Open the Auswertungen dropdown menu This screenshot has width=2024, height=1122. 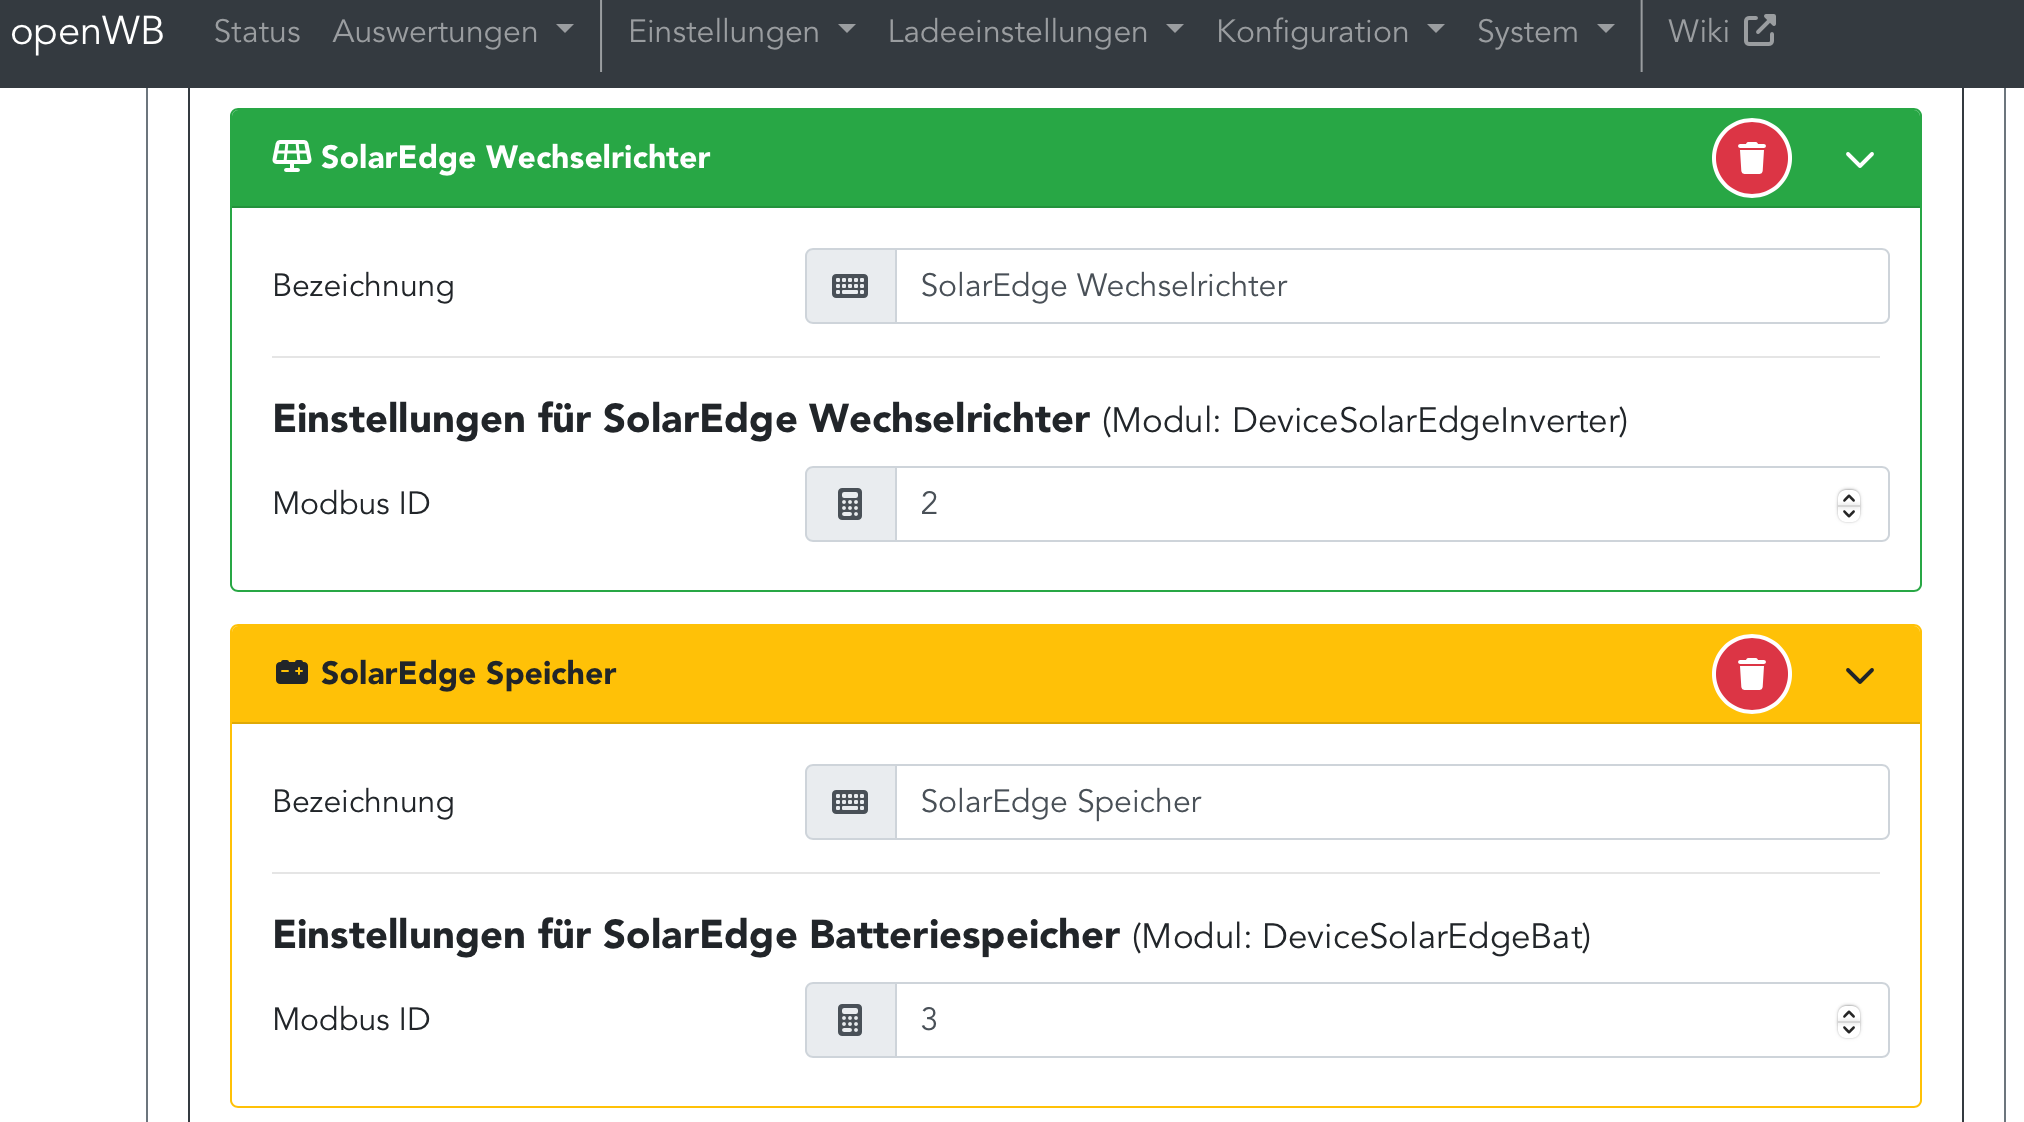(x=452, y=31)
